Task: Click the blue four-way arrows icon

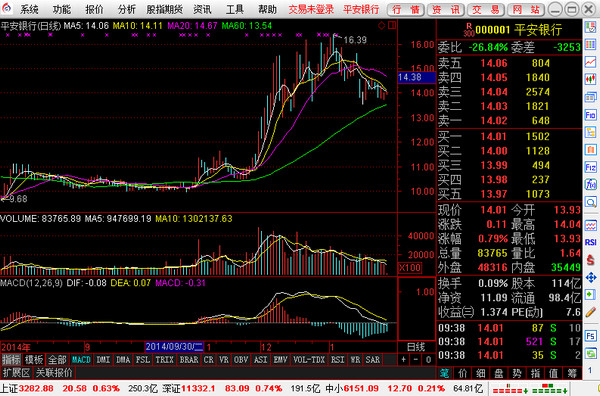Action: [590, 277]
